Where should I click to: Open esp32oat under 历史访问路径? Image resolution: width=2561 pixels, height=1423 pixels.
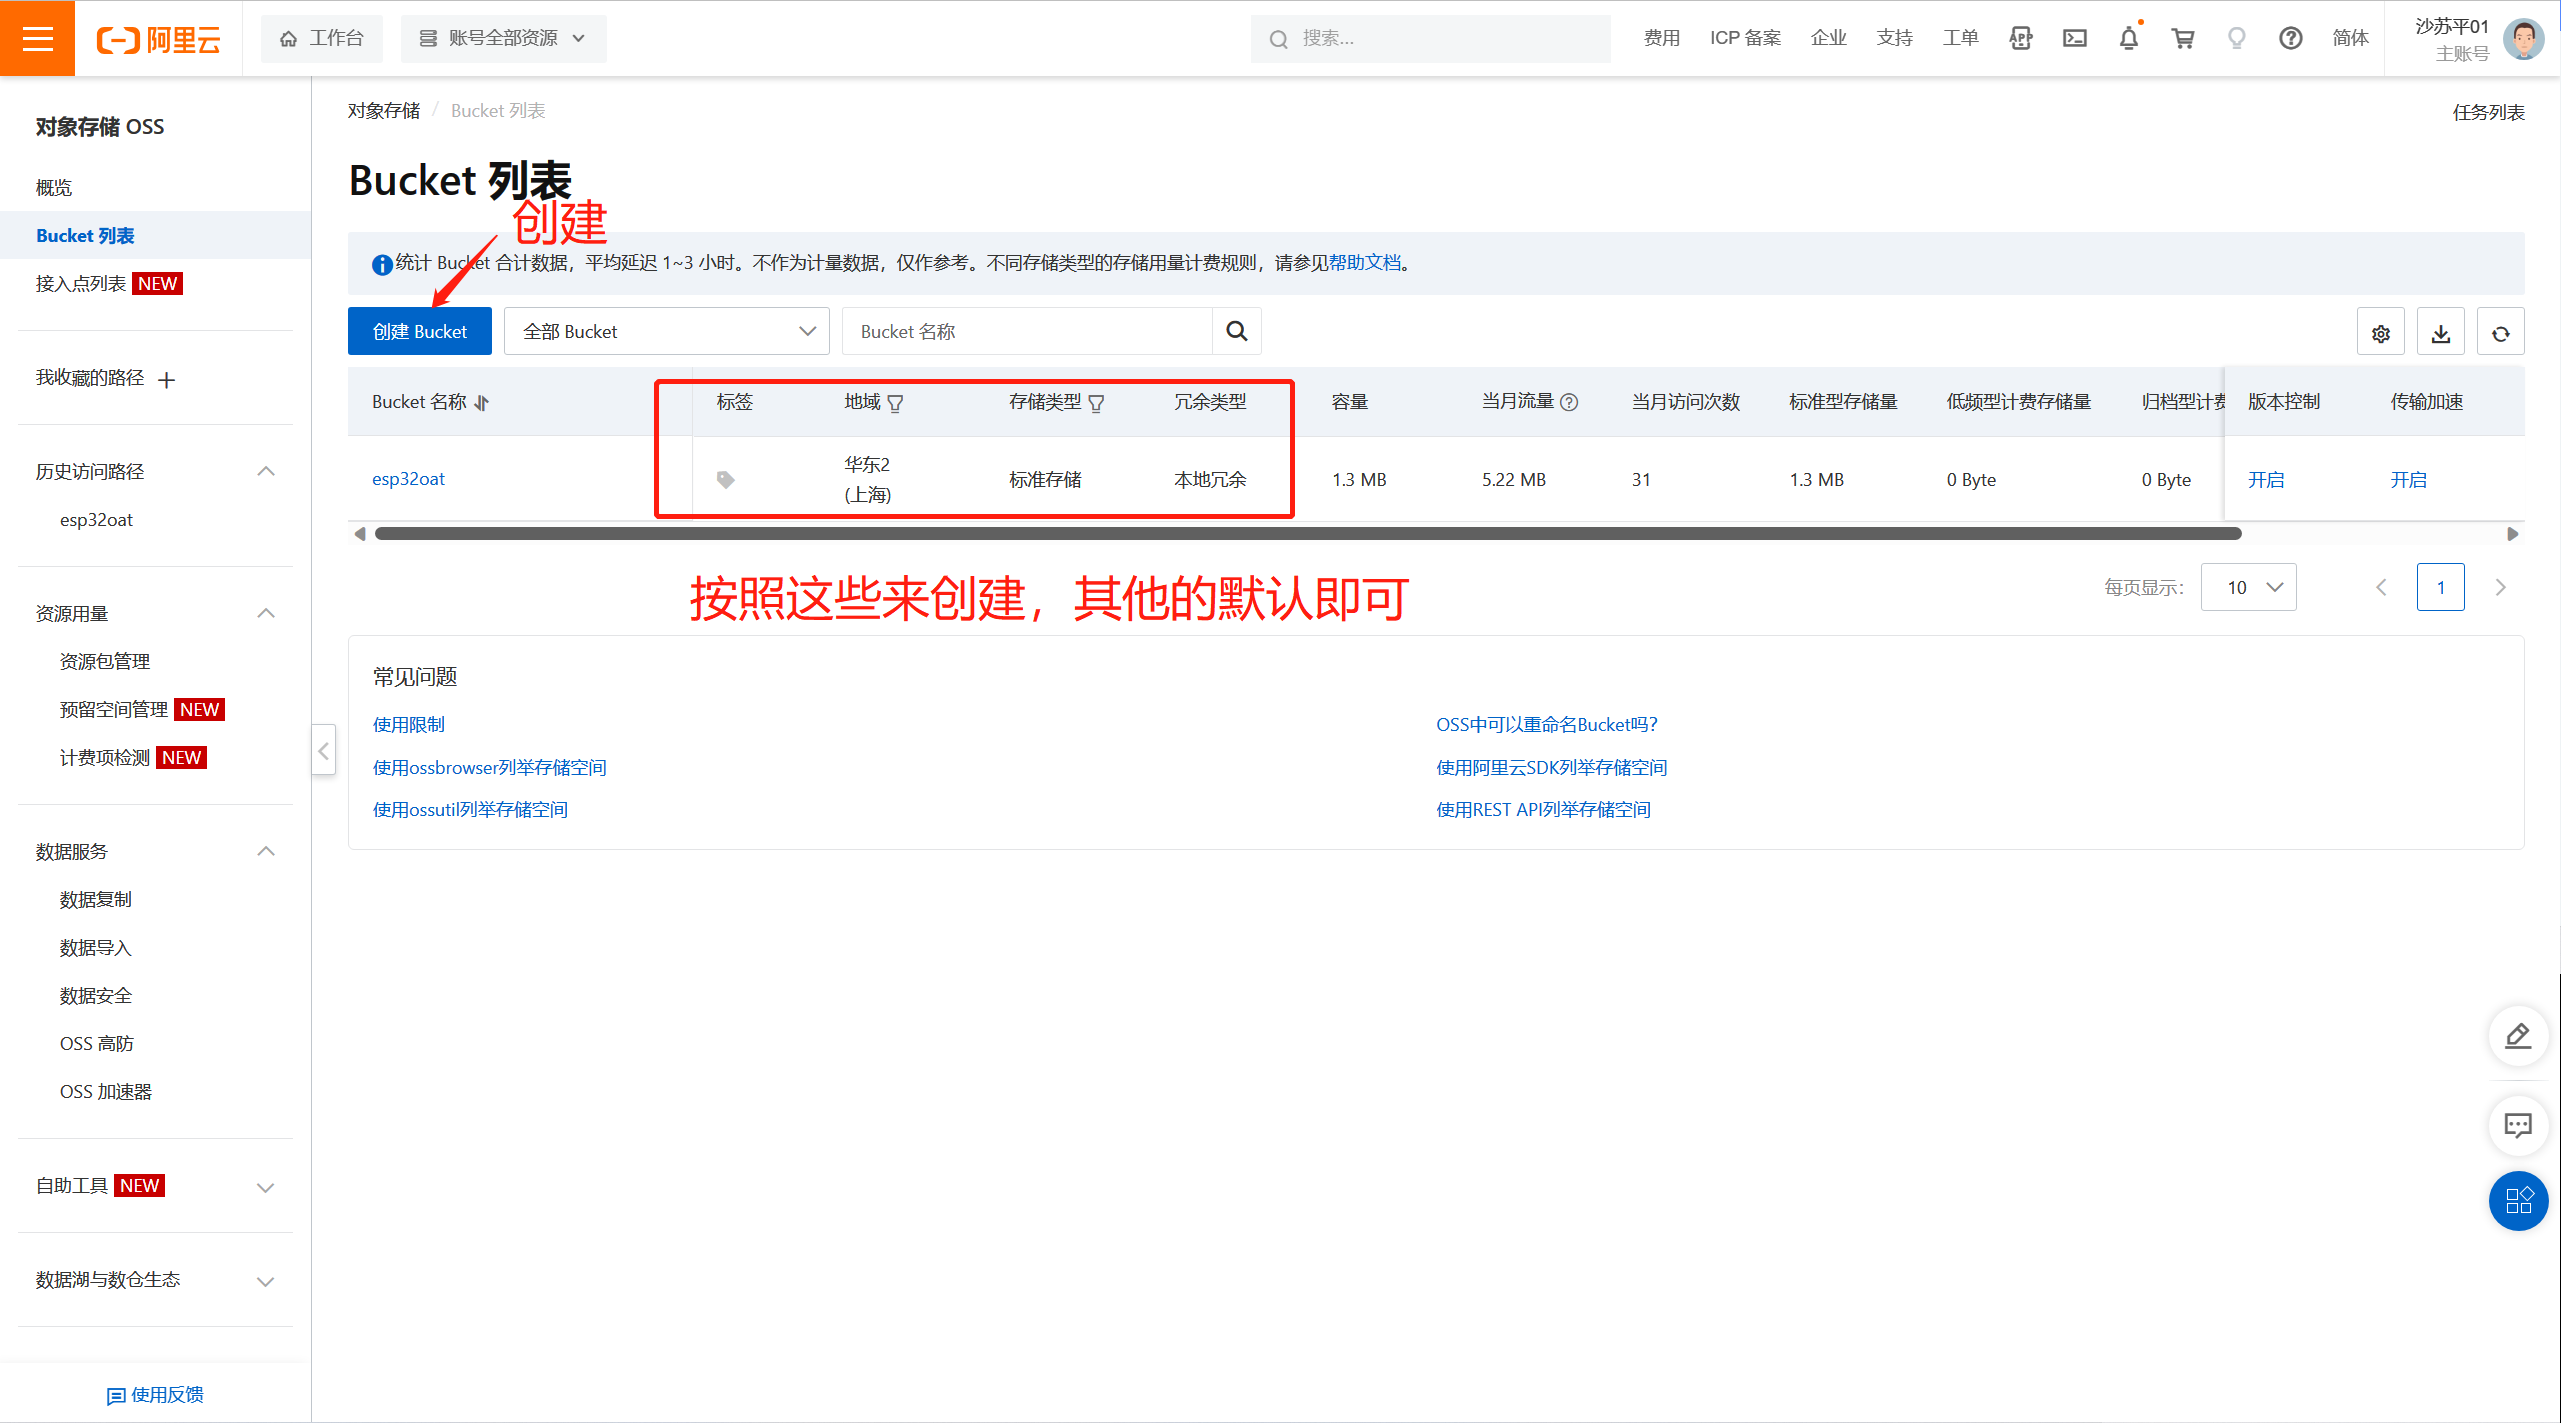click(x=96, y=520)
